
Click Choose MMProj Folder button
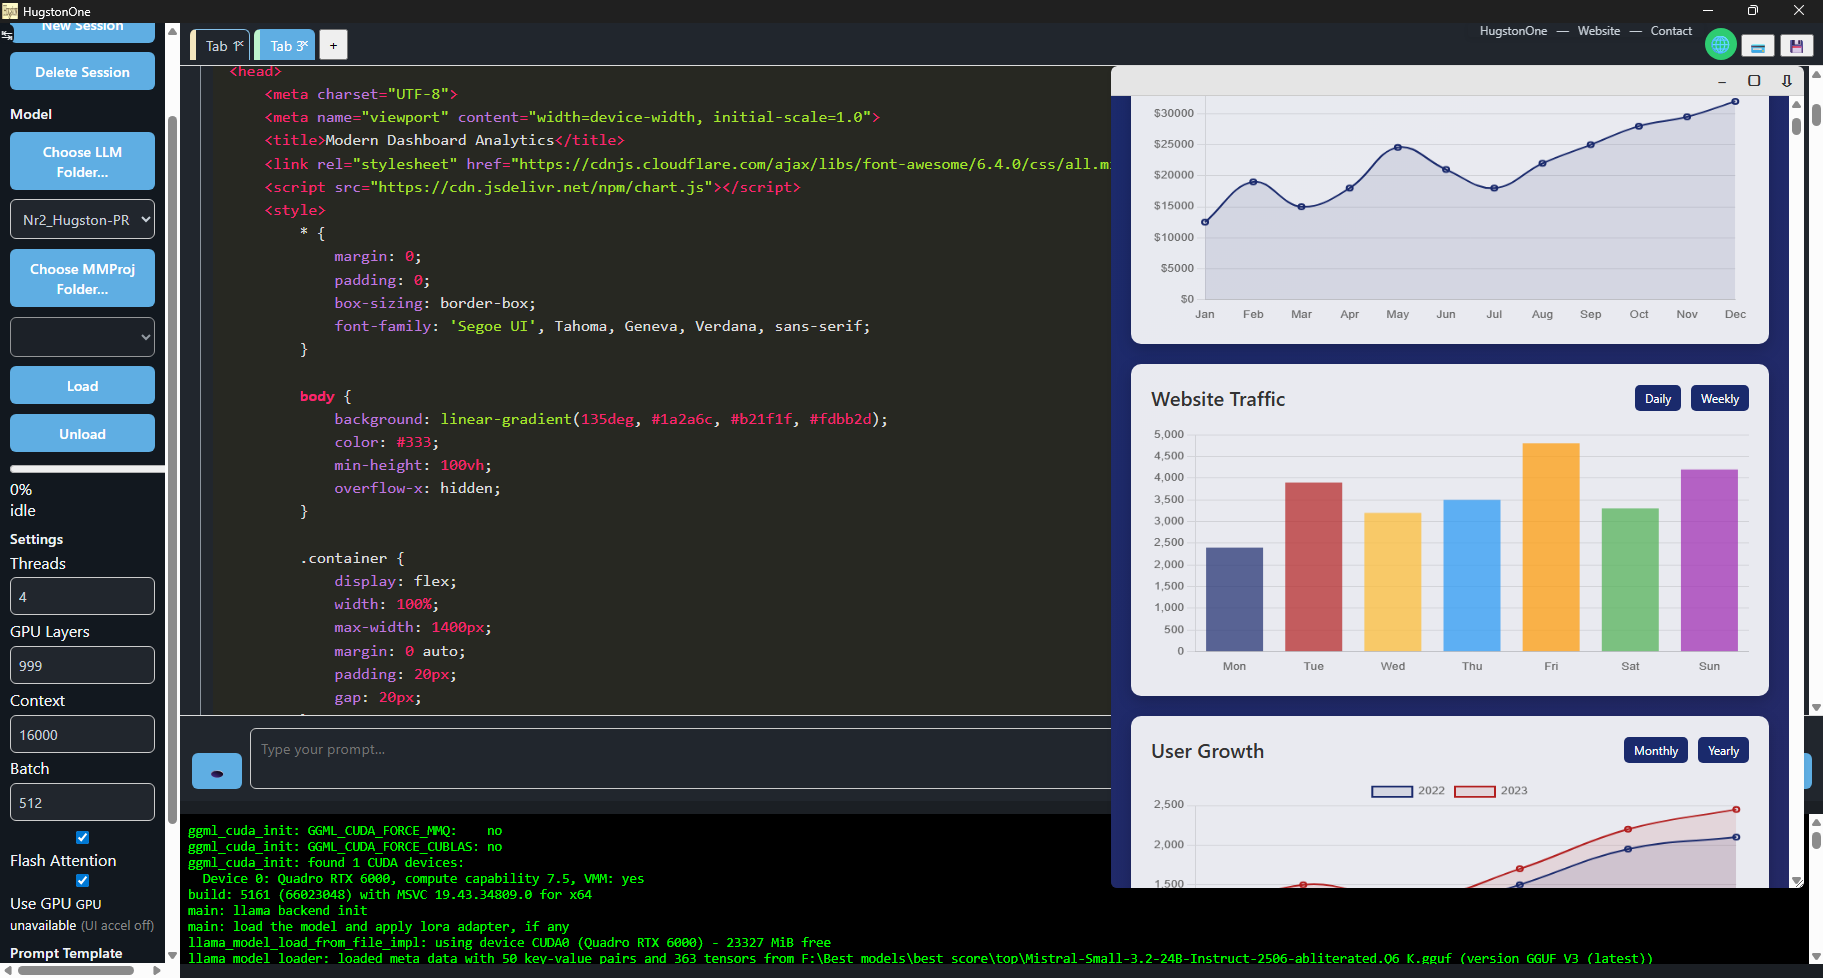82,278
